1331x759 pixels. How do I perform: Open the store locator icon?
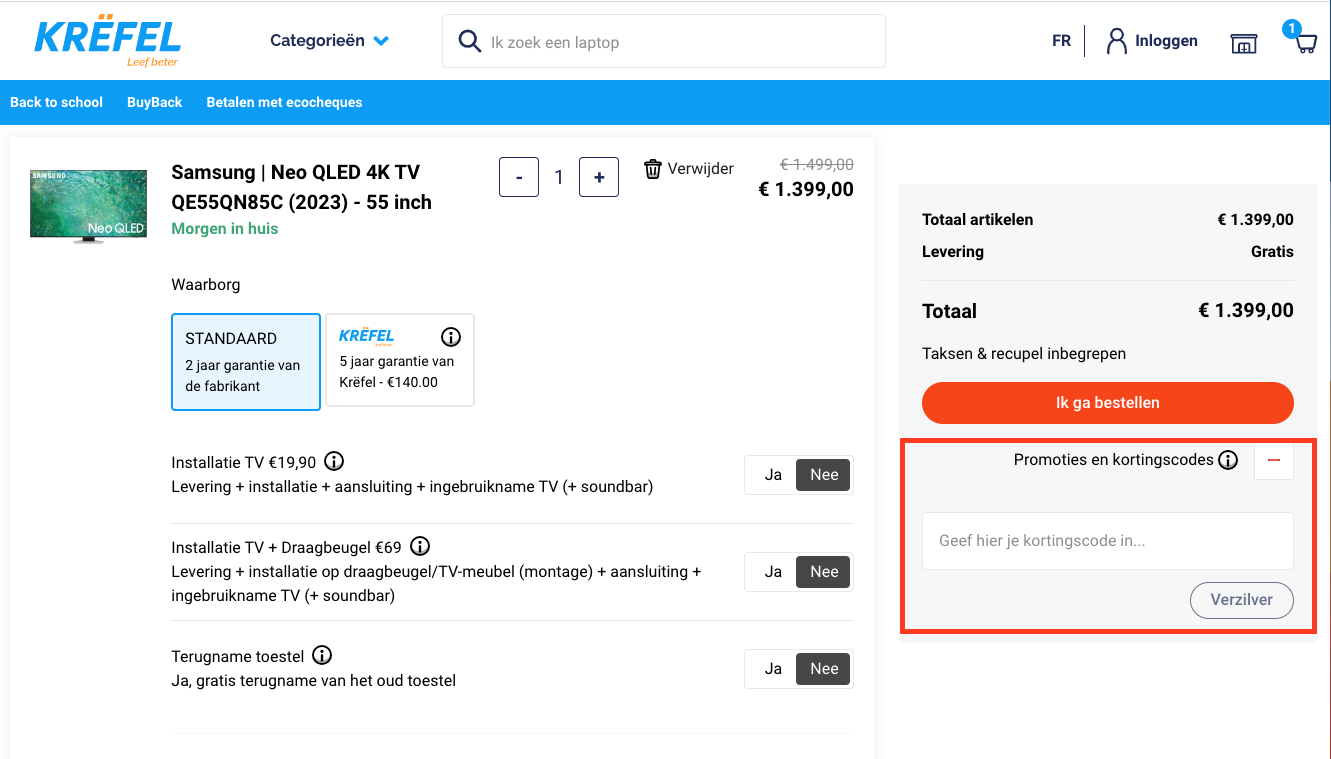1243,43
